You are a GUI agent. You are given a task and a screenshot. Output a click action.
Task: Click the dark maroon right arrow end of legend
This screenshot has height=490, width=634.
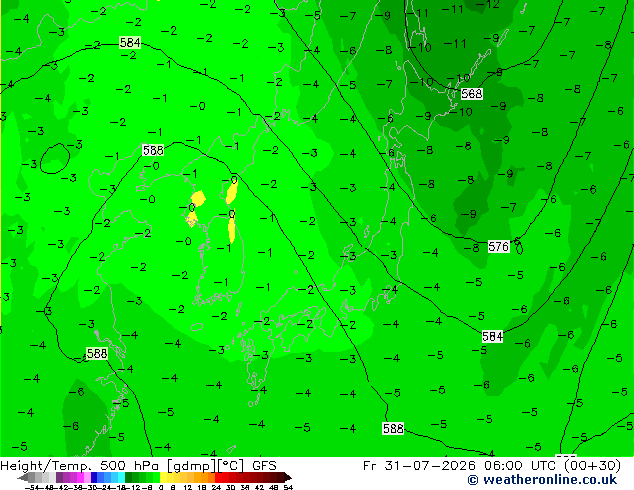pos(288,478)
